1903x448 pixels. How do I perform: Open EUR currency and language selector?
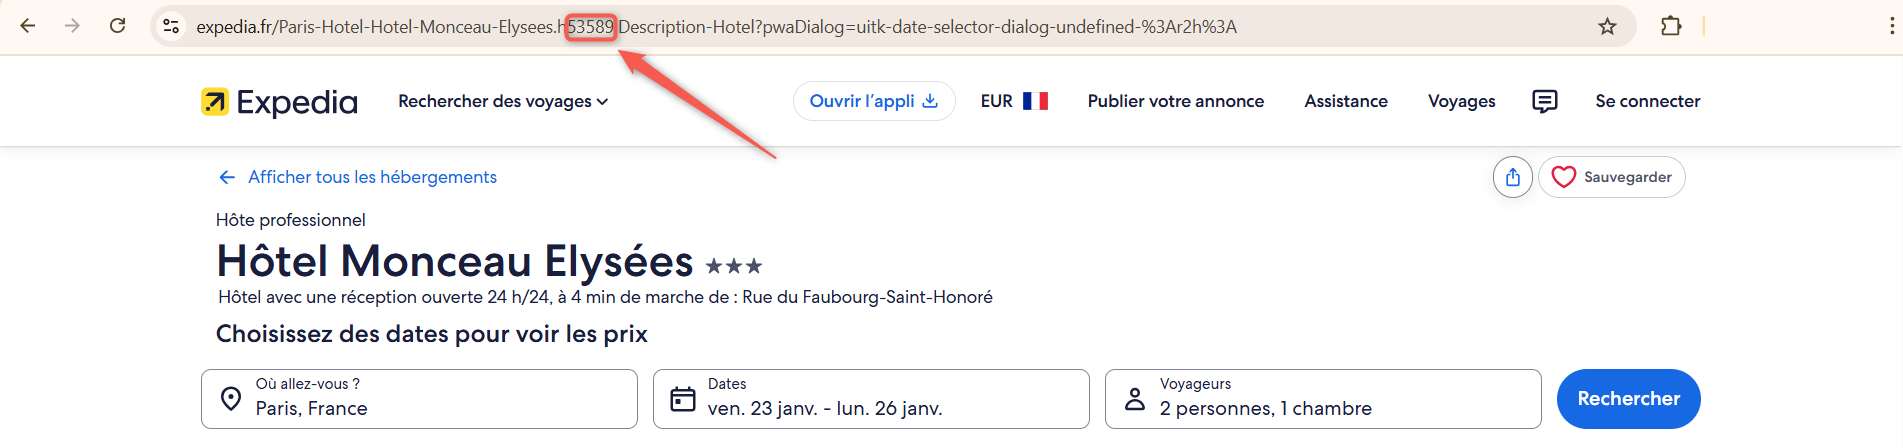[x=1014, y=101]
